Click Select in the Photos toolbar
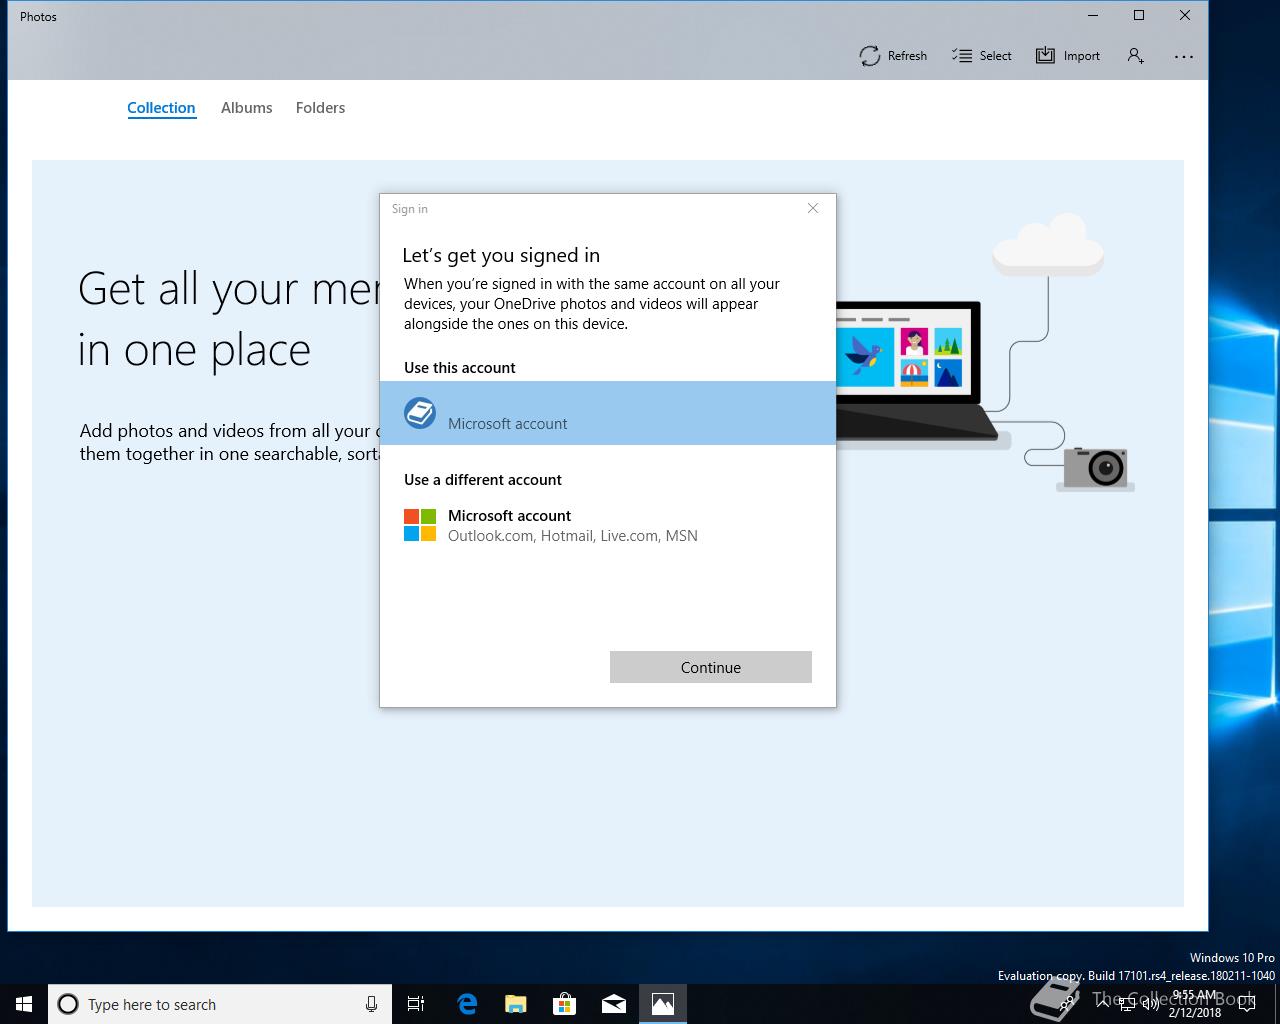The width and height of the screenshot is (1280, 1024). click(x=981, y=56)
